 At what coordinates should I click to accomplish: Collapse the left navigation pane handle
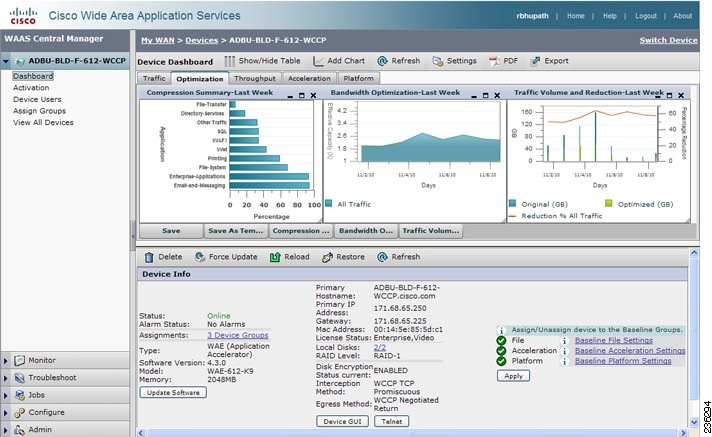click(133, 234)
